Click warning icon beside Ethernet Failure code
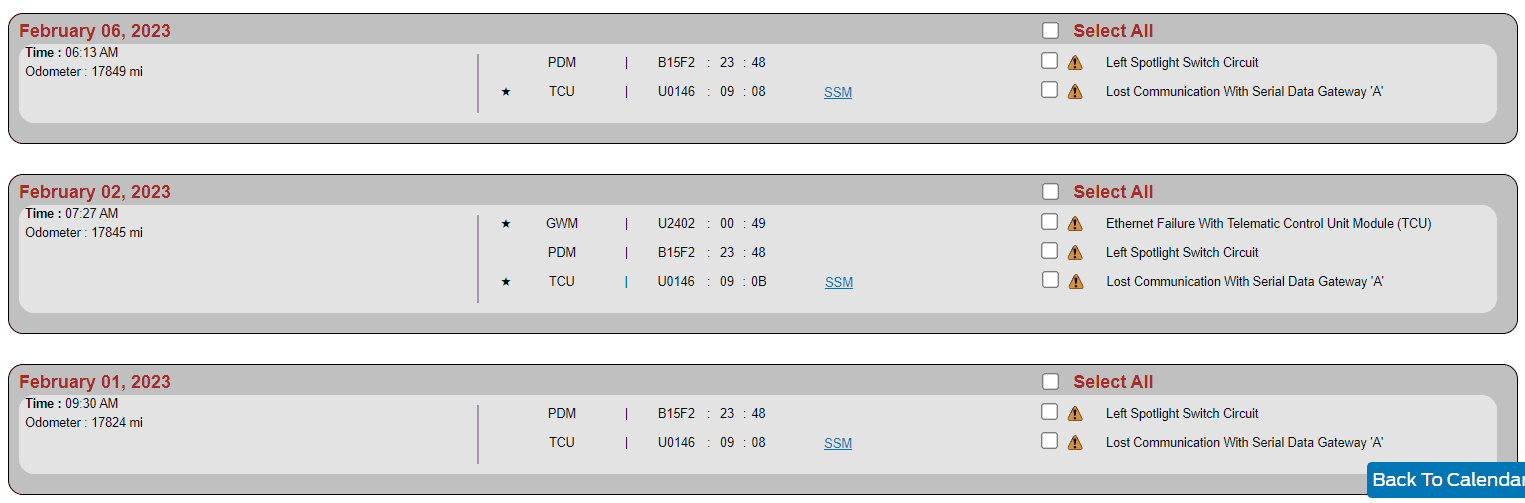 point(1075,223)
